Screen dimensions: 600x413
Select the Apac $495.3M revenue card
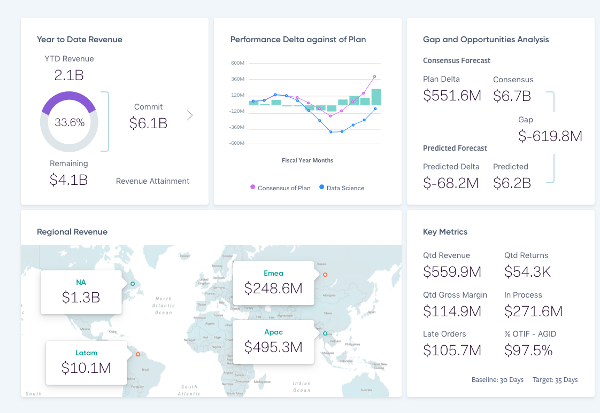pos(274,340)
